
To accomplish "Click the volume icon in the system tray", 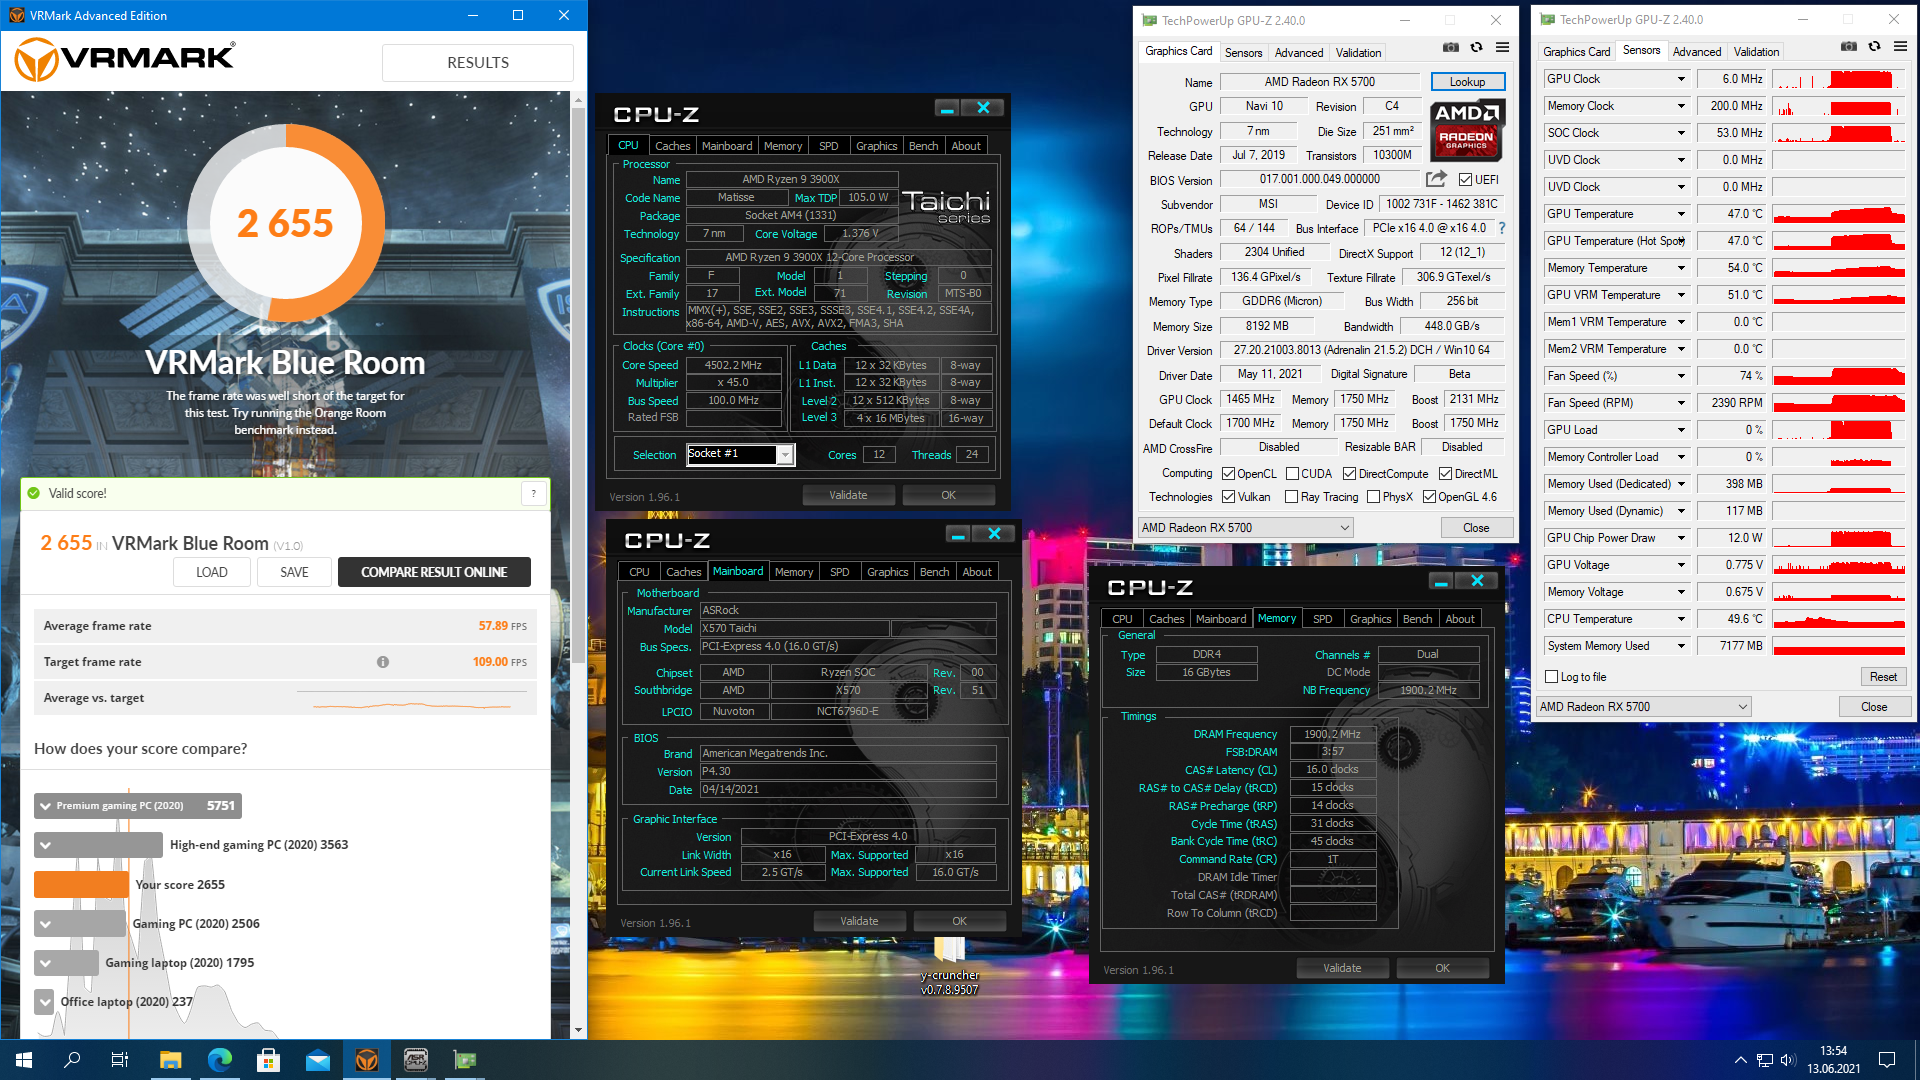I will coord(1788,1060).
